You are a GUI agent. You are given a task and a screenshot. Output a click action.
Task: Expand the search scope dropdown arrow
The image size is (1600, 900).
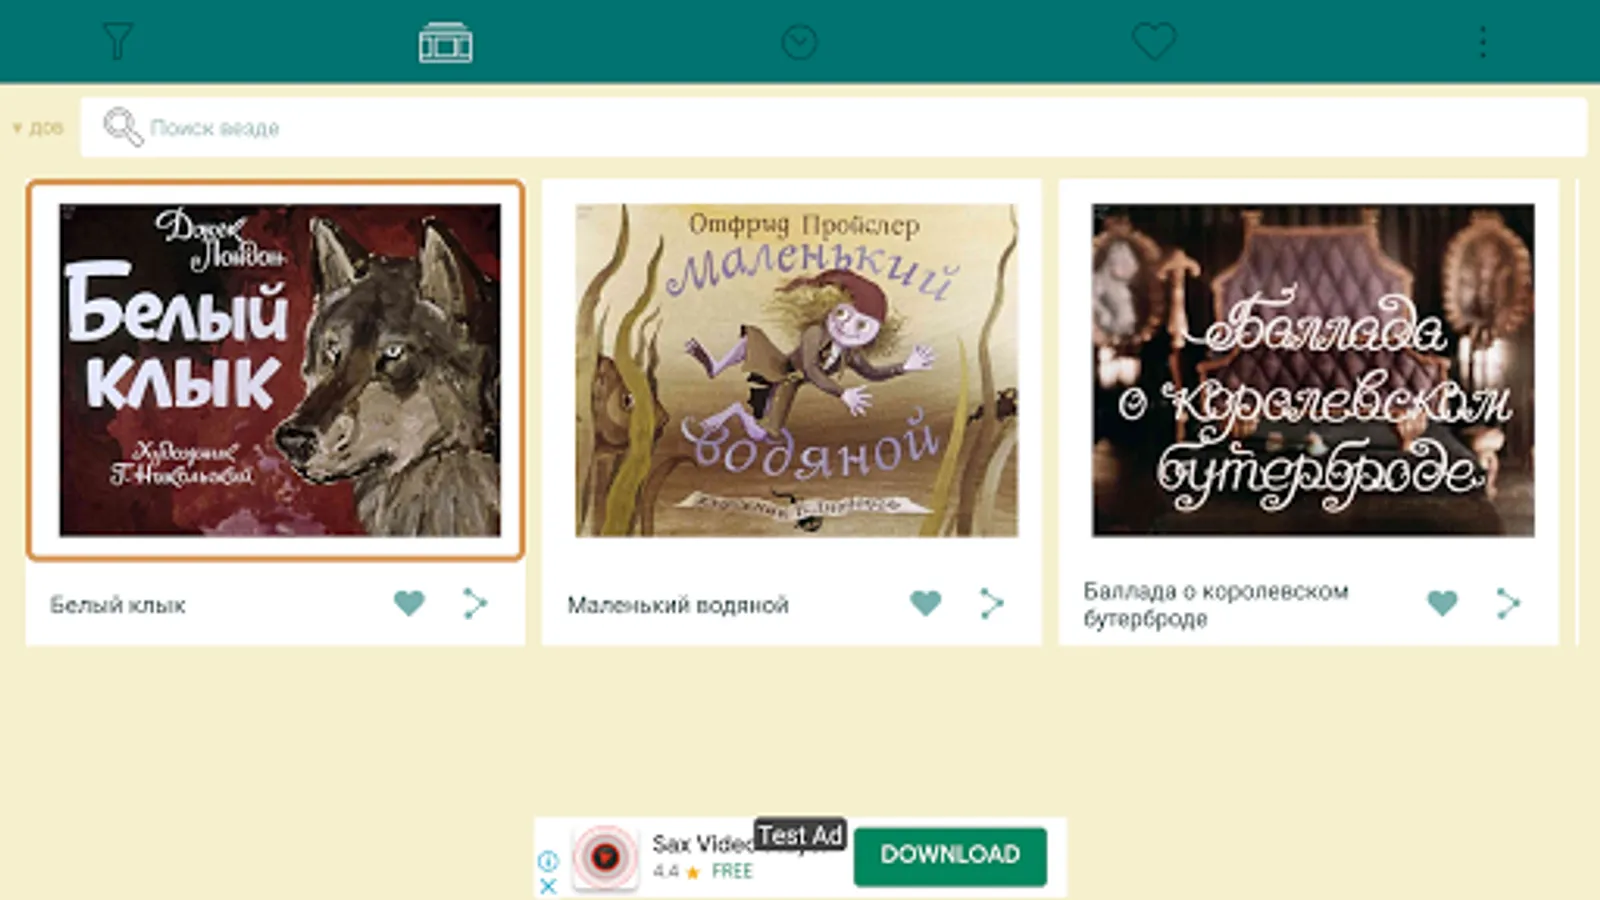(x=17, y=128)
